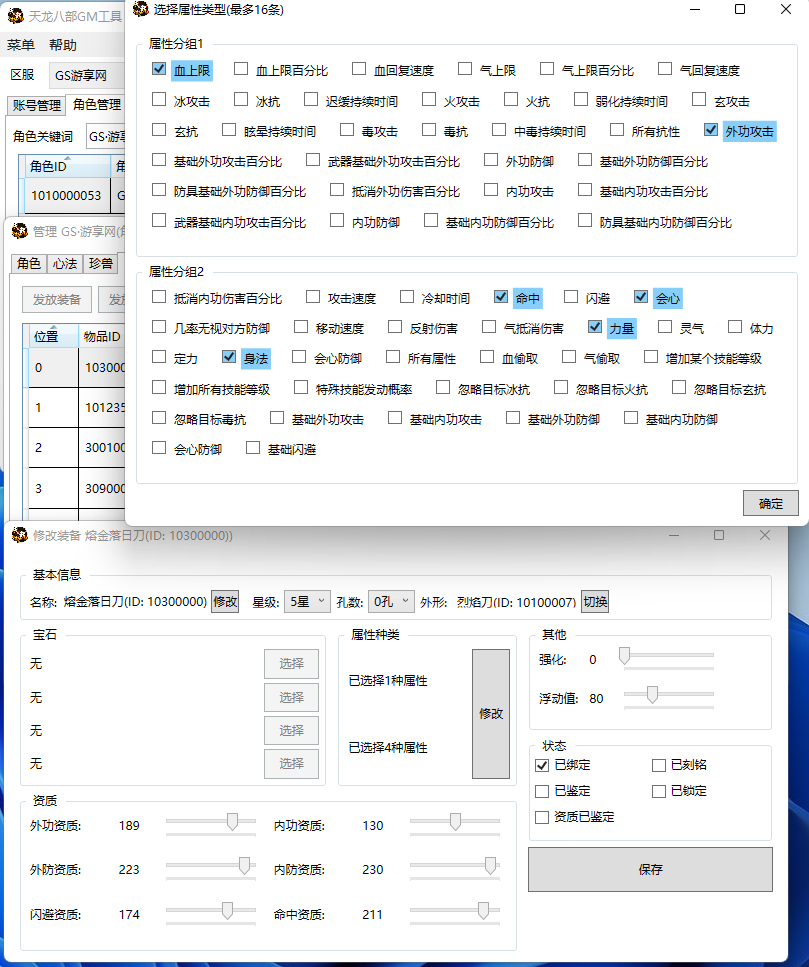Image resolution: width=809 pixels, height=967 pixels.
Task: Switch to the 账号管理 tab
Action: [x=37, y=105]
